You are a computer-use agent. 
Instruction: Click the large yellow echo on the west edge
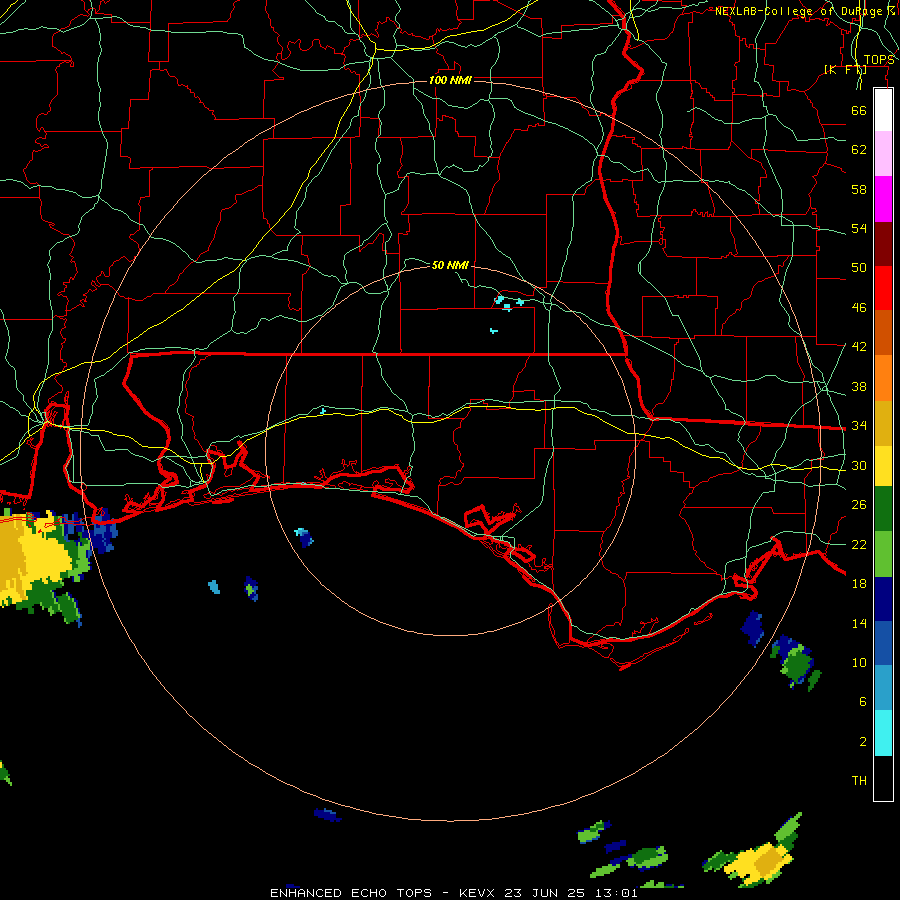tap(37, 560)
